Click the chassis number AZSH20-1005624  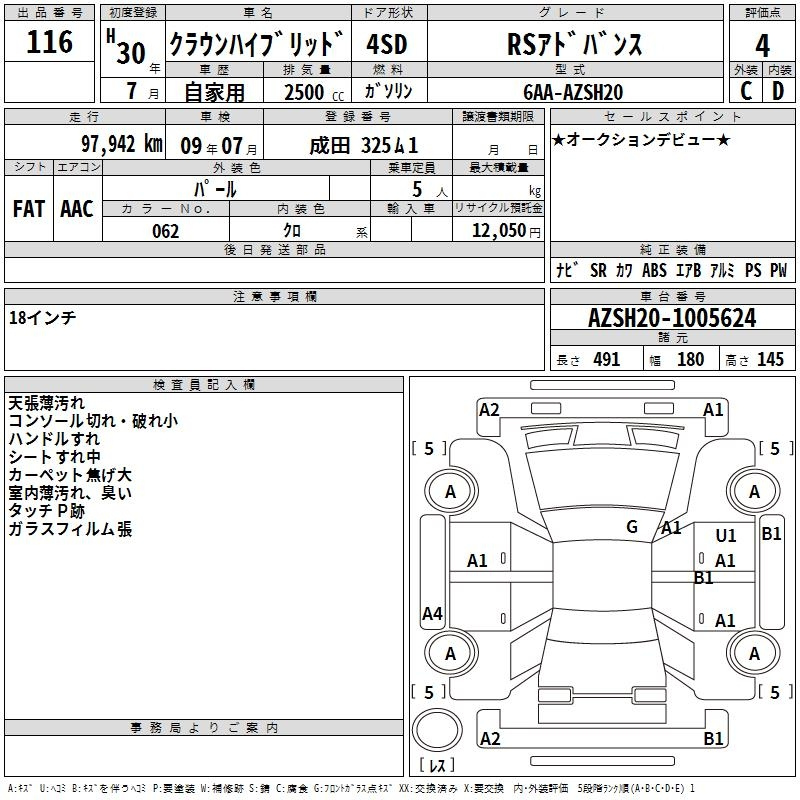tap(672, 319)
